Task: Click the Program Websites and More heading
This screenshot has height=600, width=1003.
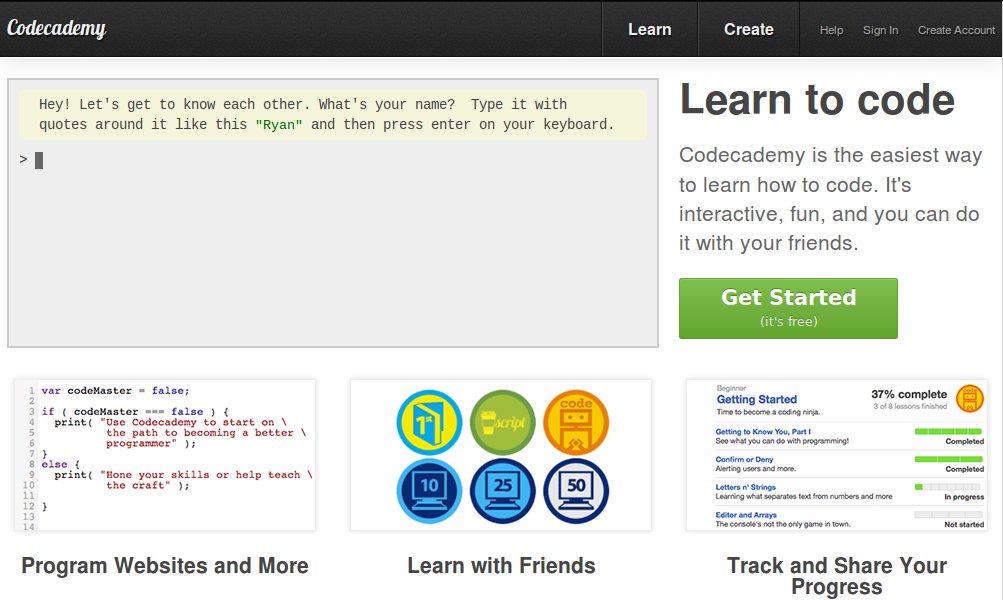Action: [x=165, y=565]
